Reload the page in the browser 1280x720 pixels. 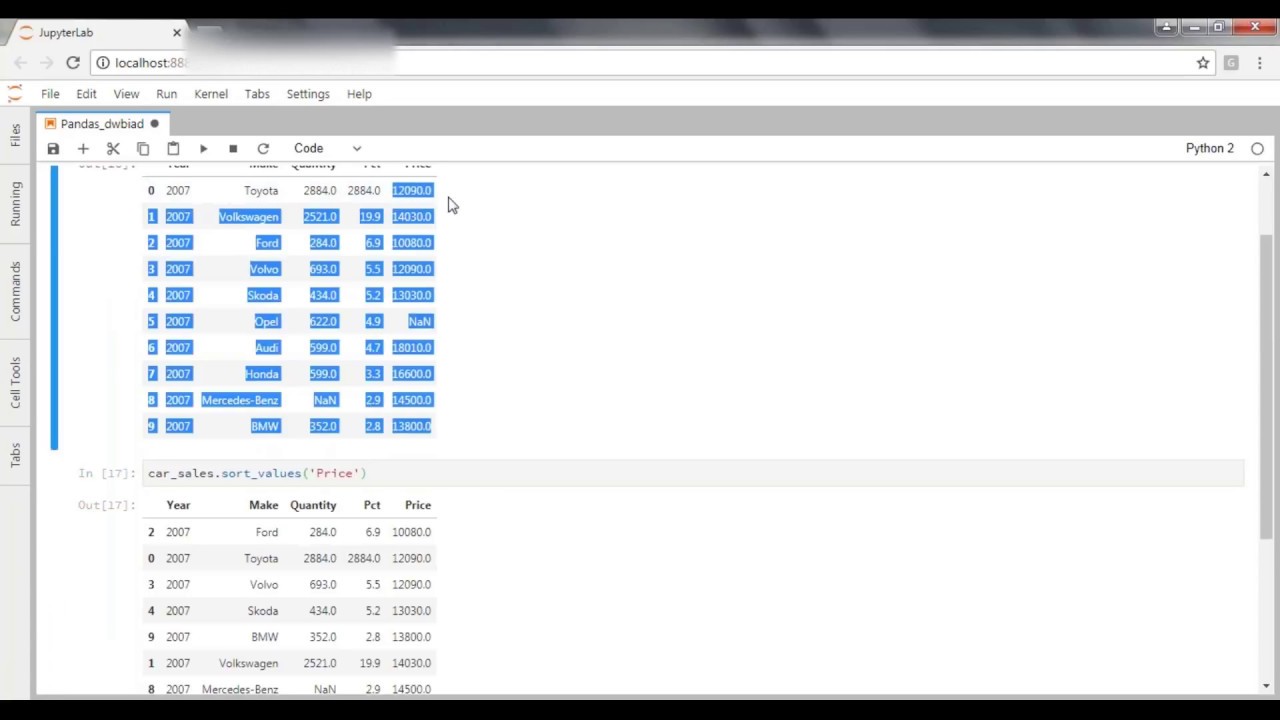click(73, 63)
